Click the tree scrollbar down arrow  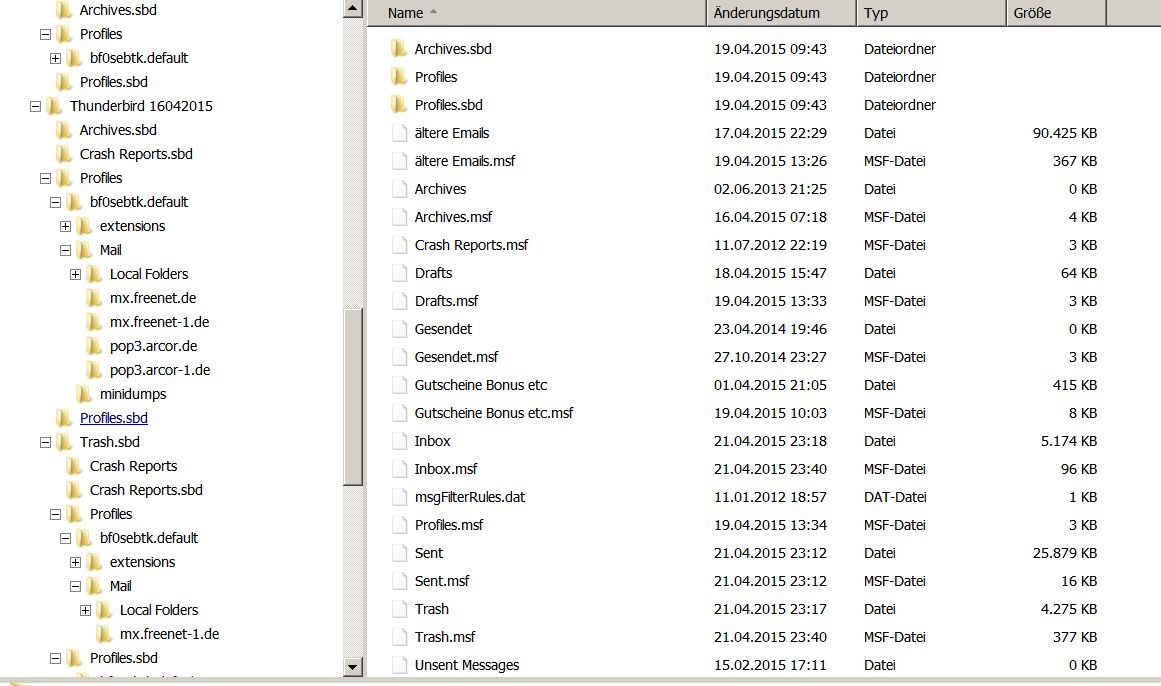[352, 667]
